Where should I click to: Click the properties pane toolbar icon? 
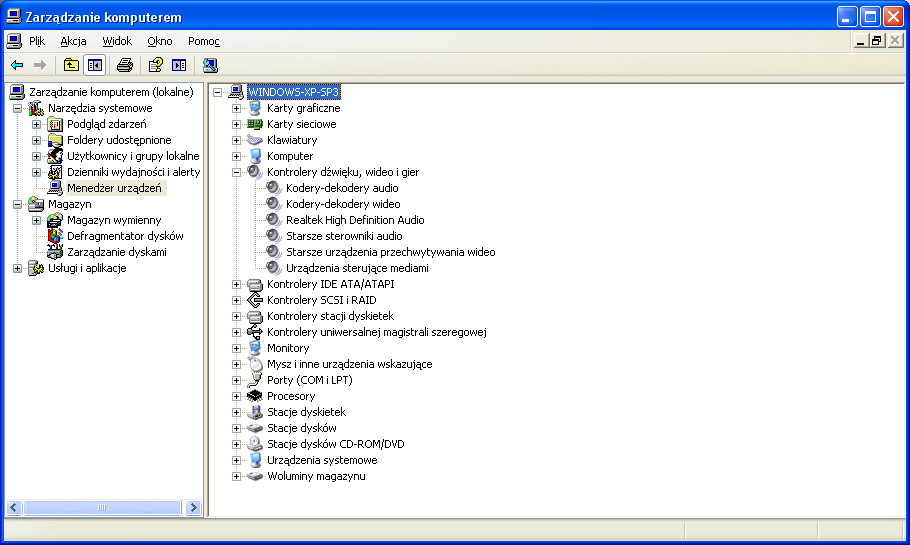coord(179,65)
